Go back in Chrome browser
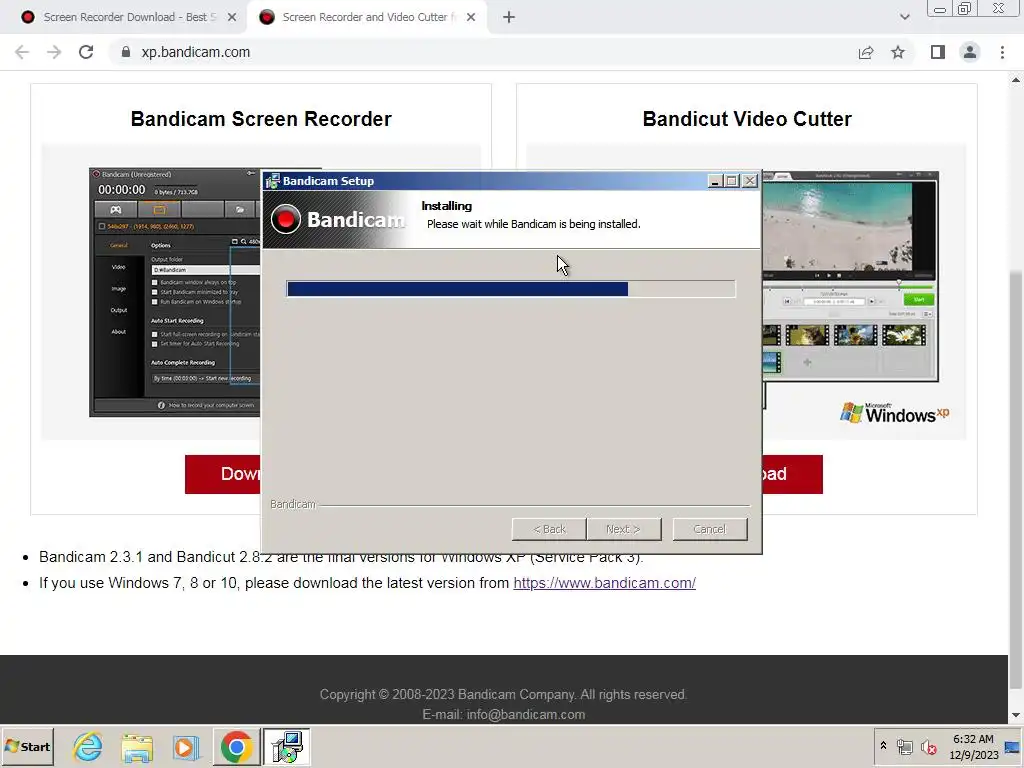1024x768 pixels. pos(22,52)
